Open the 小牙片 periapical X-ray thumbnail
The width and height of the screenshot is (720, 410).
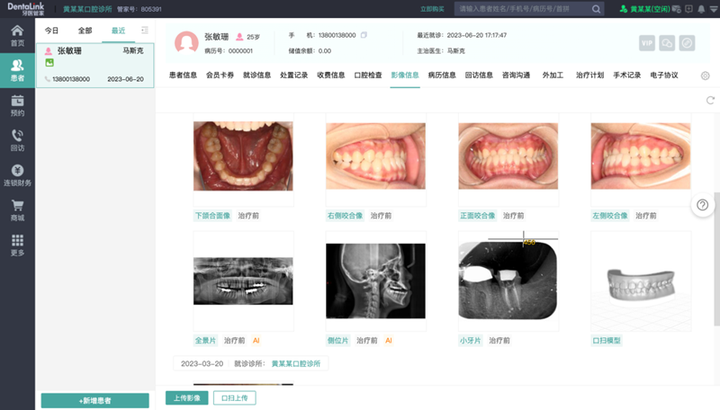508,280
